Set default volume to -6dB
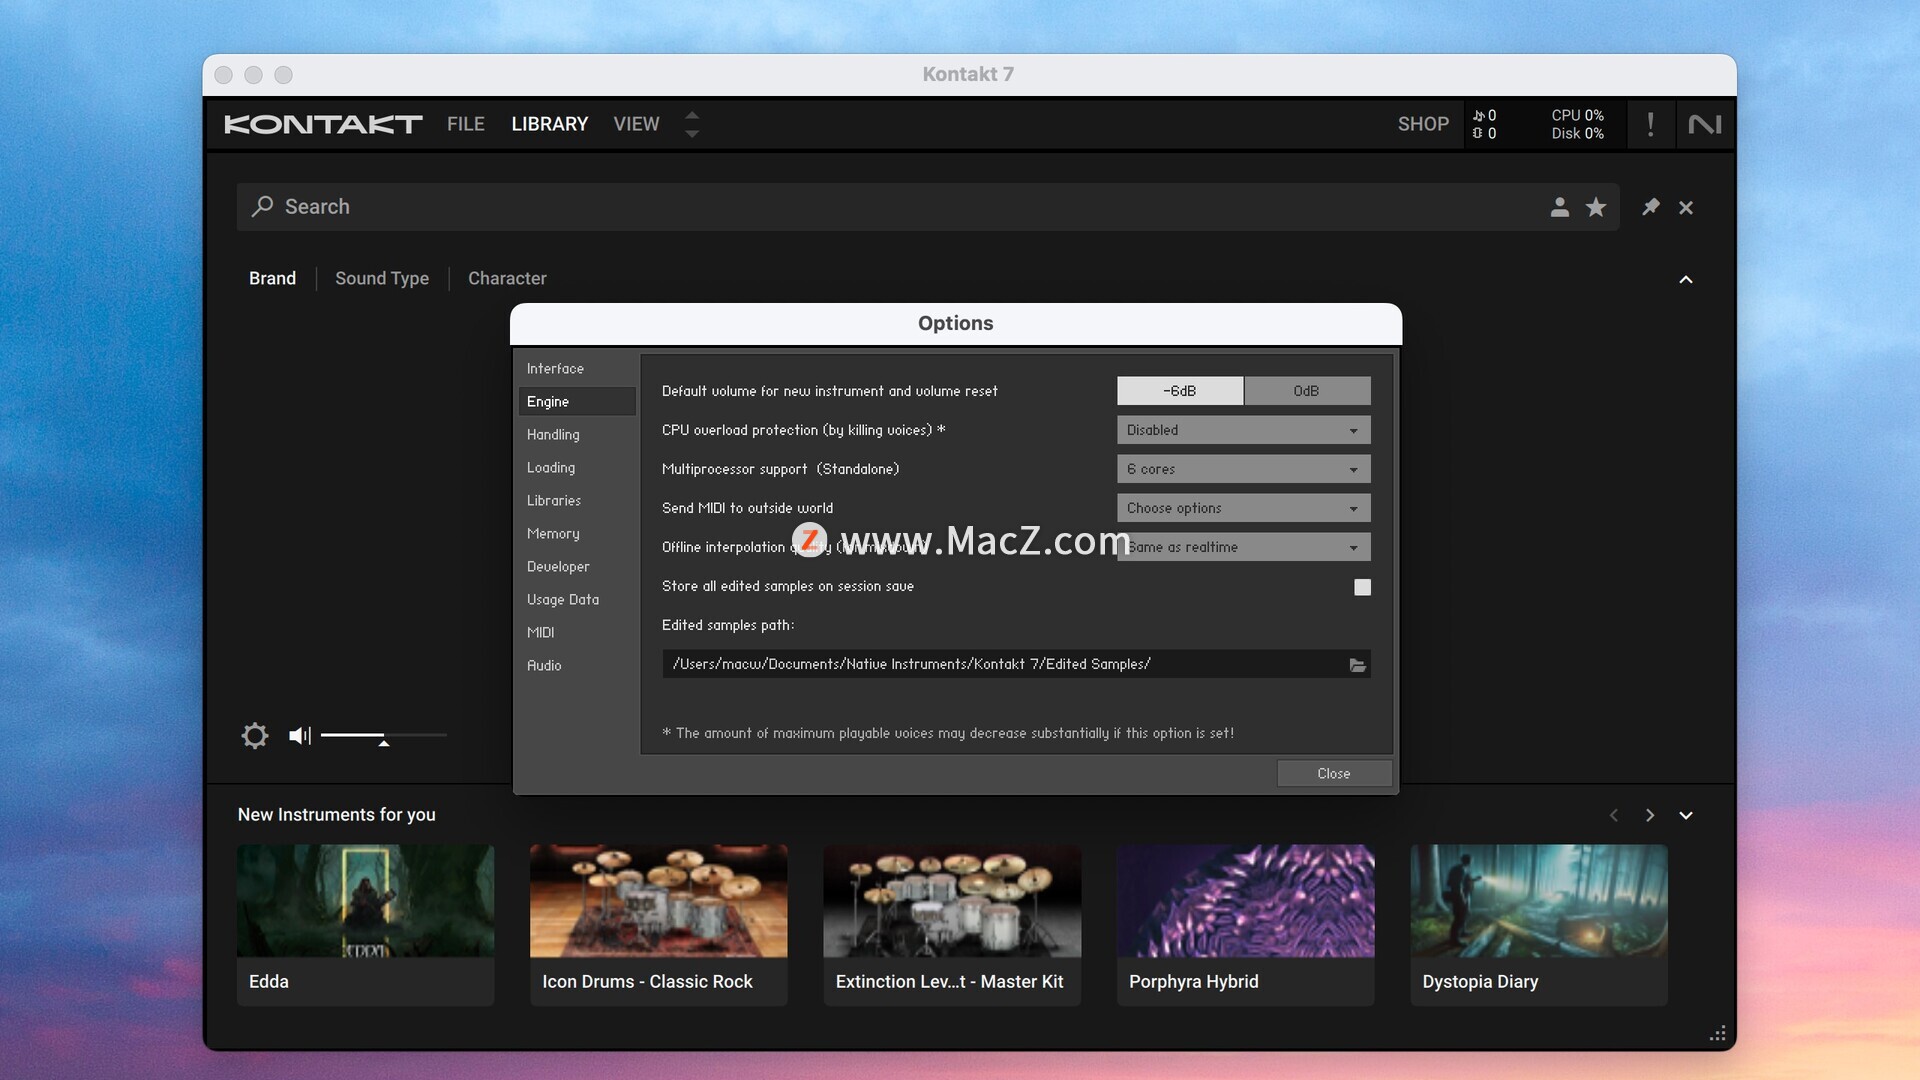This screenshot has height=1080, width=1920. pyautogui.click(x=1180, y=391)
